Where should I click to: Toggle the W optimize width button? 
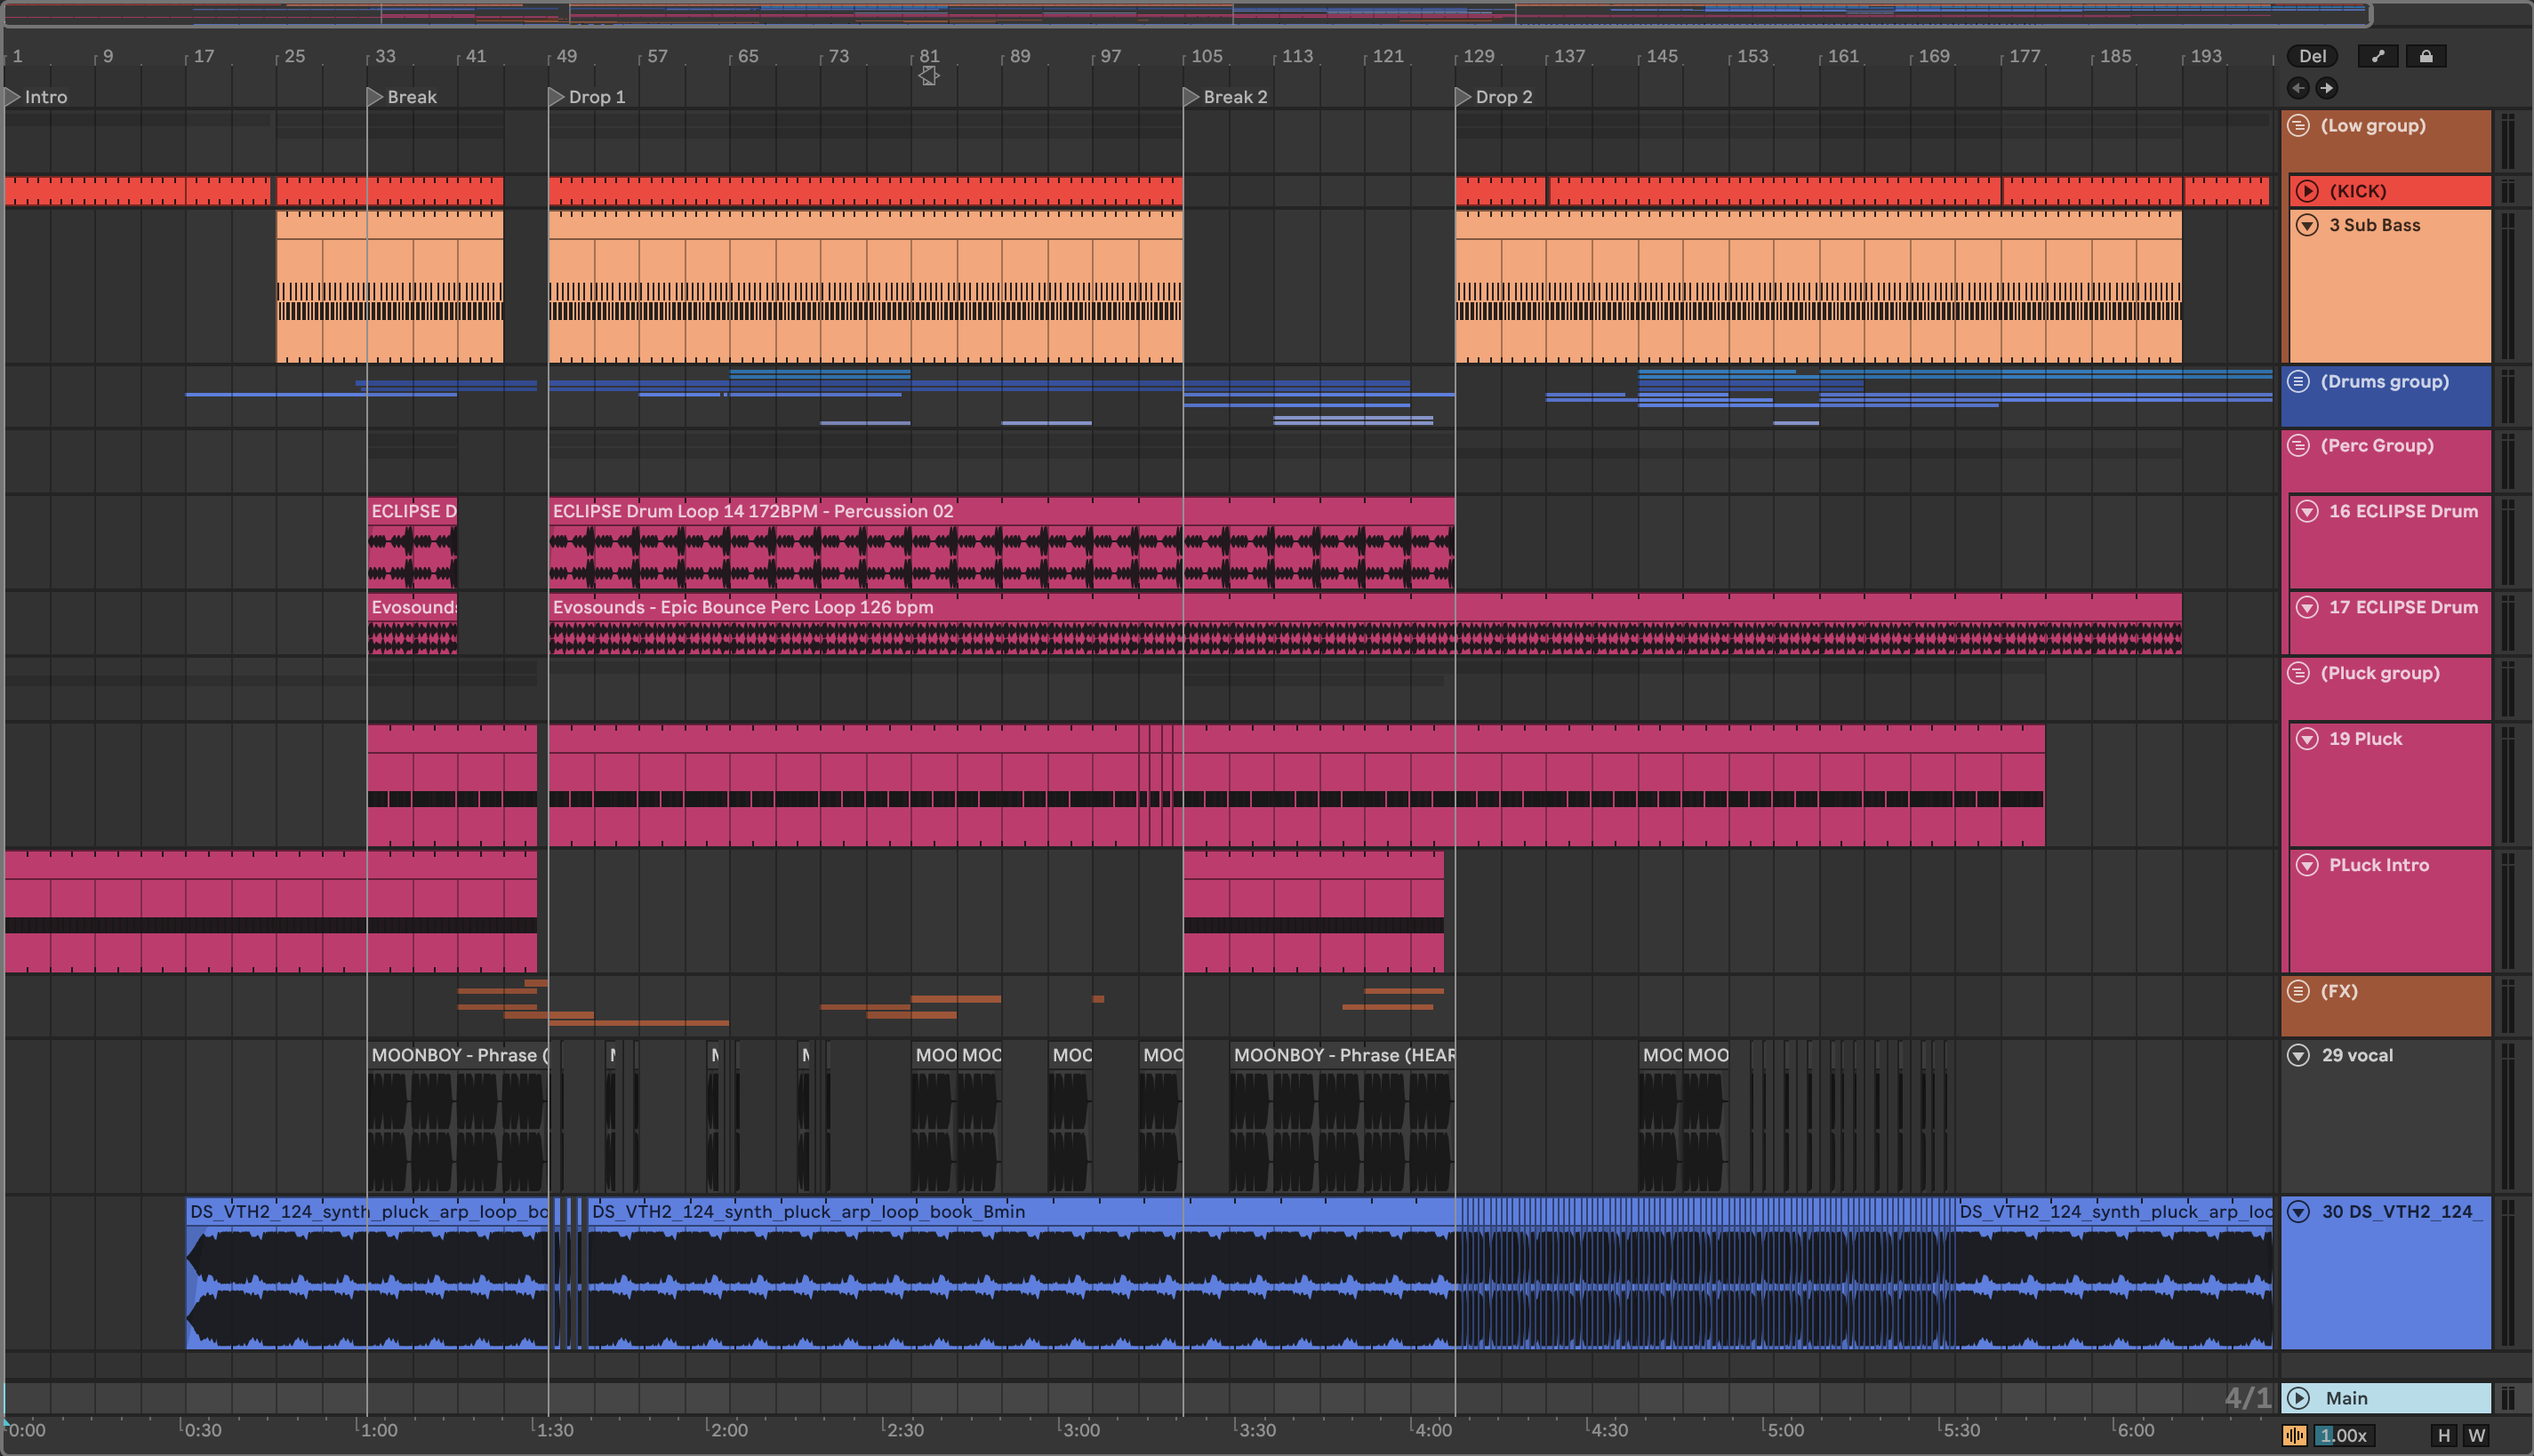2476,1436
